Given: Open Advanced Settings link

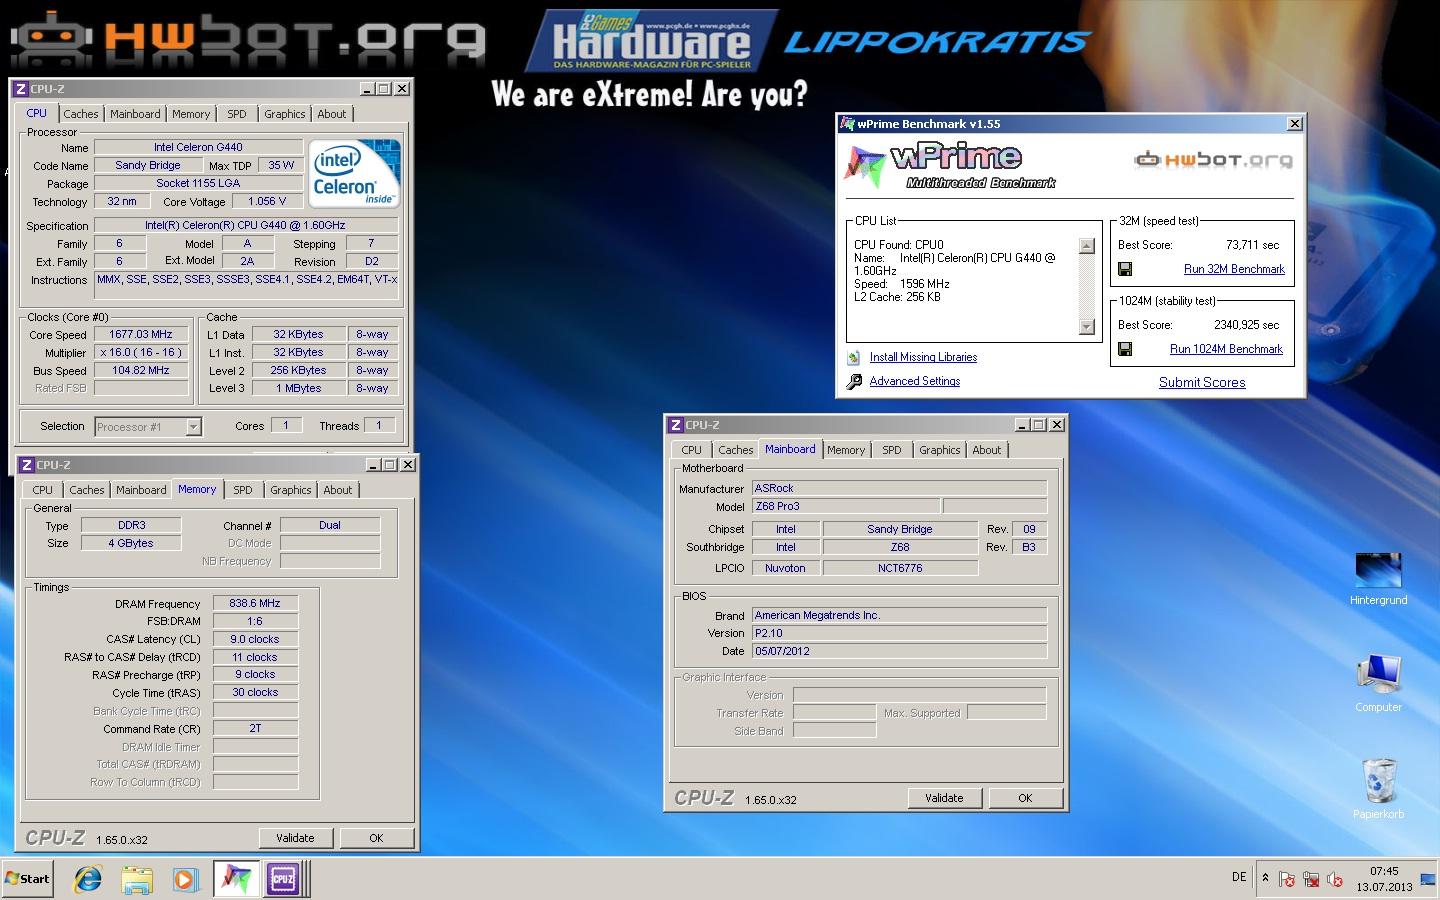Looking at the screenshot, I should [915, 381].
